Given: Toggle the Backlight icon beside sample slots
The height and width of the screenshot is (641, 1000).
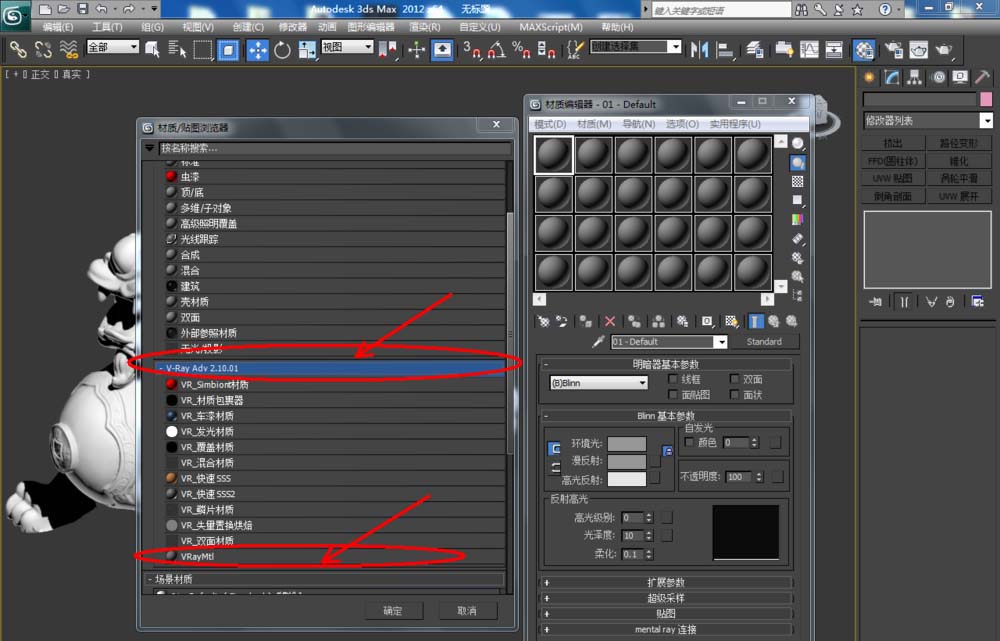Looking at the screenshot, I should (x=798, y=163).
